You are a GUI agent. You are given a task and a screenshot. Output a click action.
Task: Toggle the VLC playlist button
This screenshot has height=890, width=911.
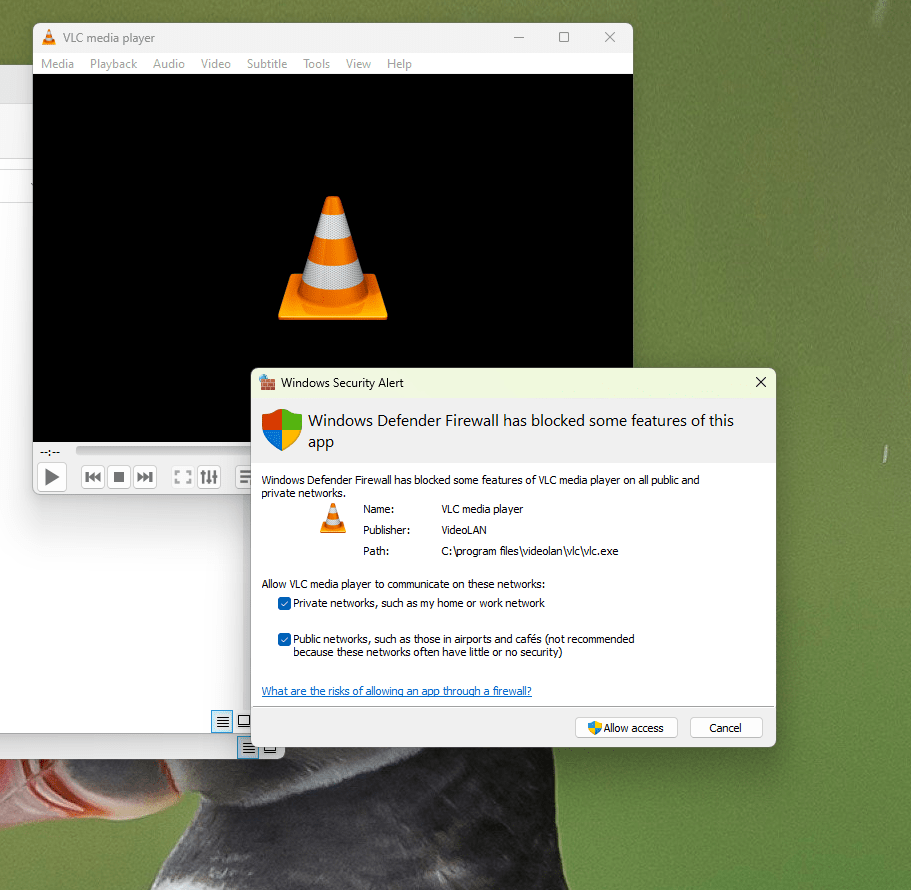point(243,477)
